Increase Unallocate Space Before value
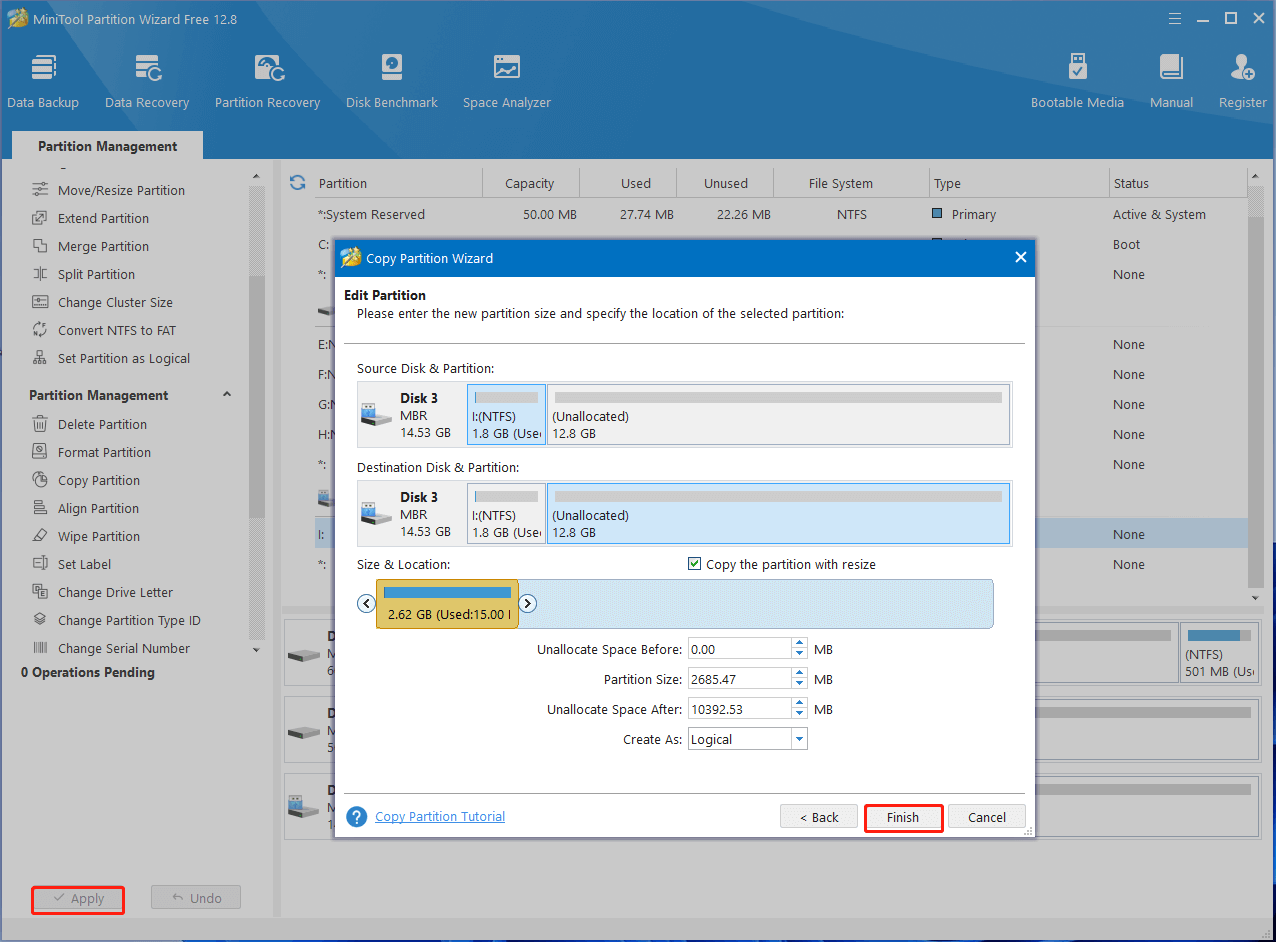The height and width of the screenshot is (942, 1276). tap(799, 644)
